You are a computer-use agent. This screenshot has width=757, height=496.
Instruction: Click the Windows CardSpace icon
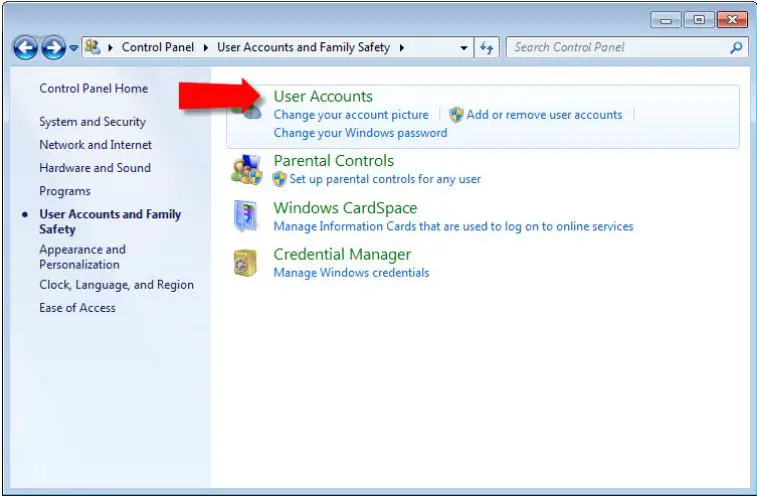coord(246,216)
